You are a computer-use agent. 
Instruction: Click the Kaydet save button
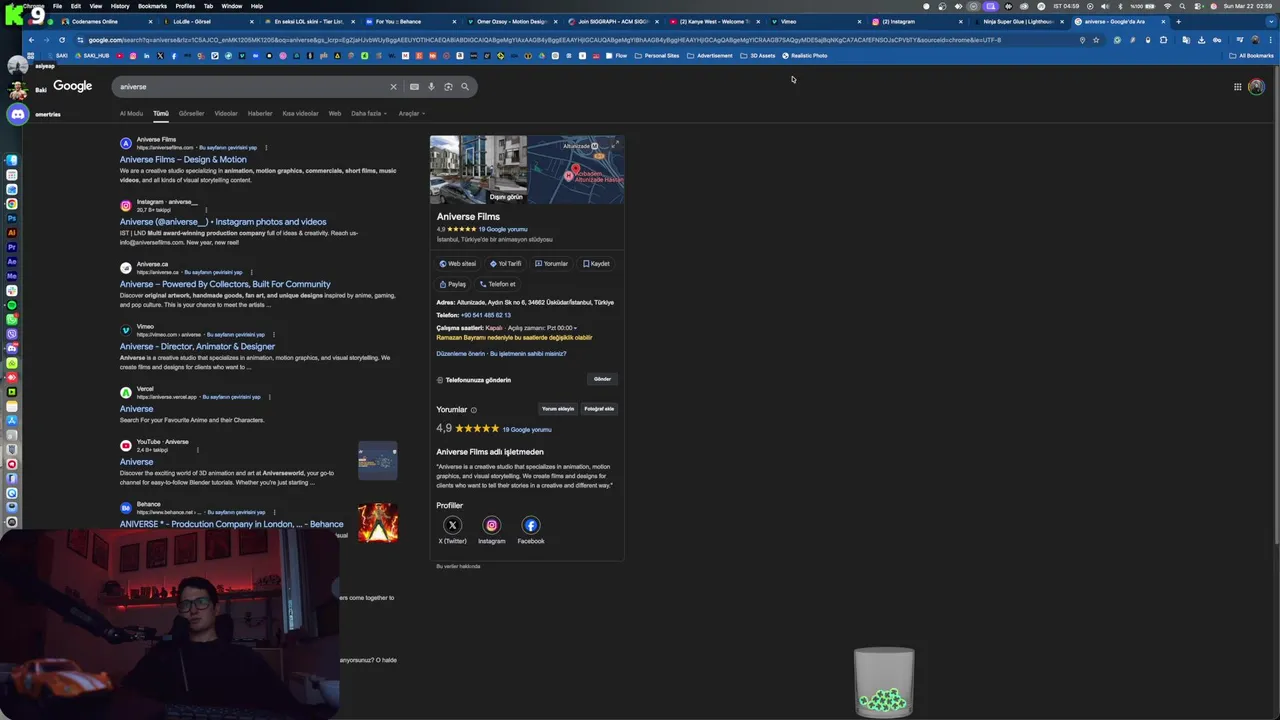click(597, 264)
